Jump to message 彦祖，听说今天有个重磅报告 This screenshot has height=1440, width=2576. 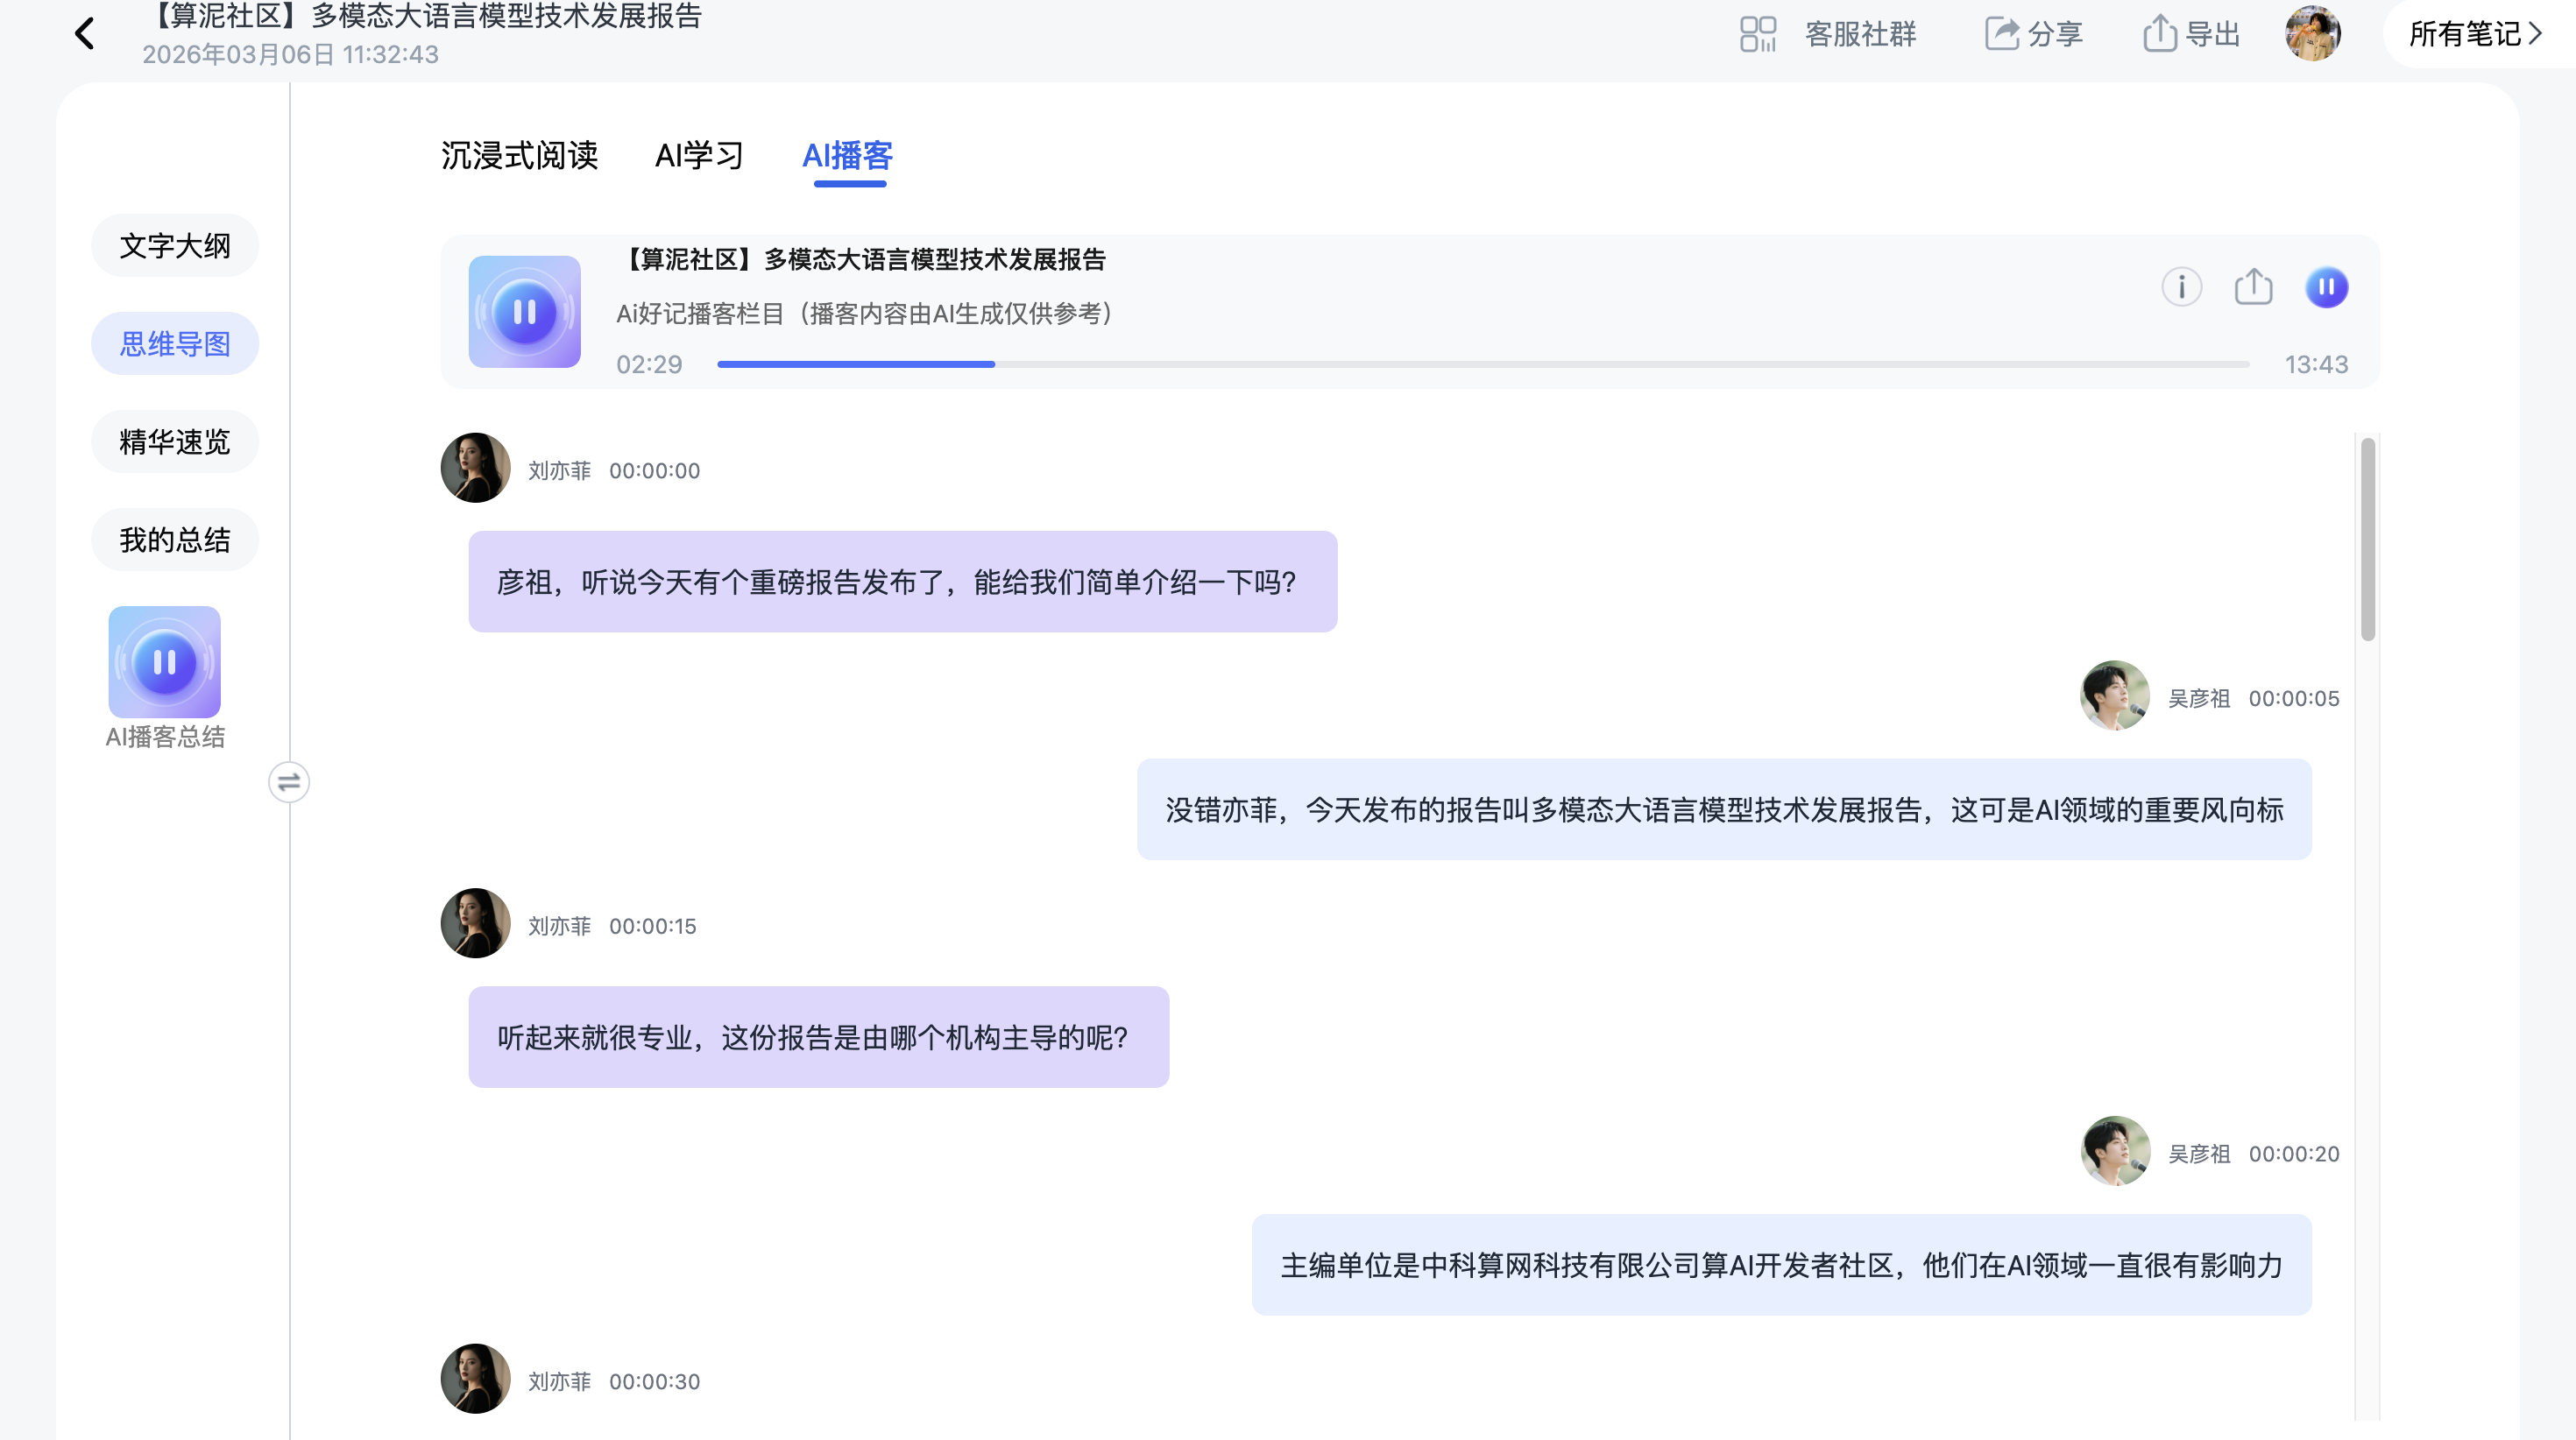(x=903, y=582)
